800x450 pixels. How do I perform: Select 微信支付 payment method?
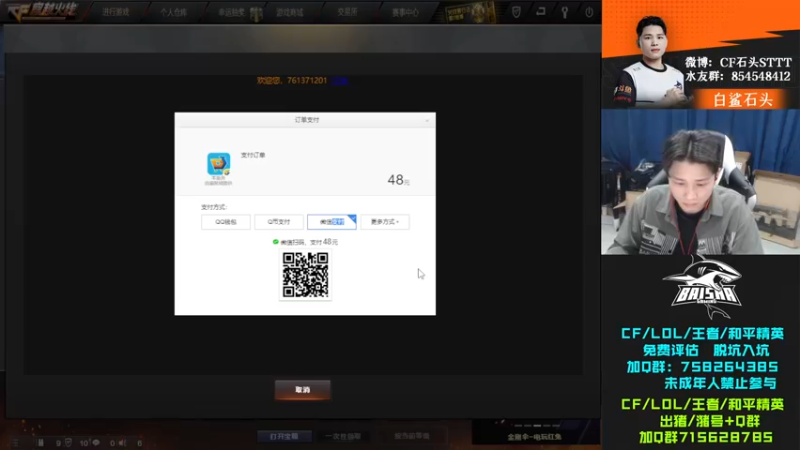[x=332, y=222]
